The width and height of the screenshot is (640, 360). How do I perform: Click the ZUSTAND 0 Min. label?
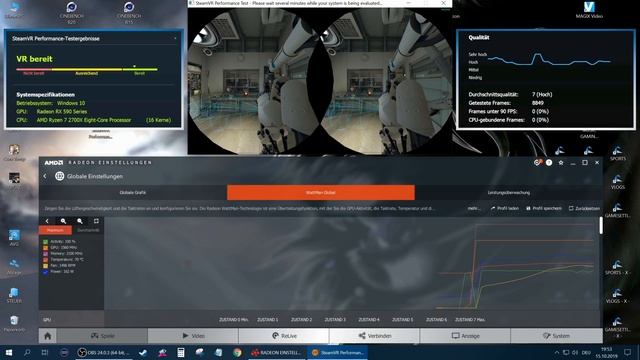pyautogui.click(x=233, y=320)
